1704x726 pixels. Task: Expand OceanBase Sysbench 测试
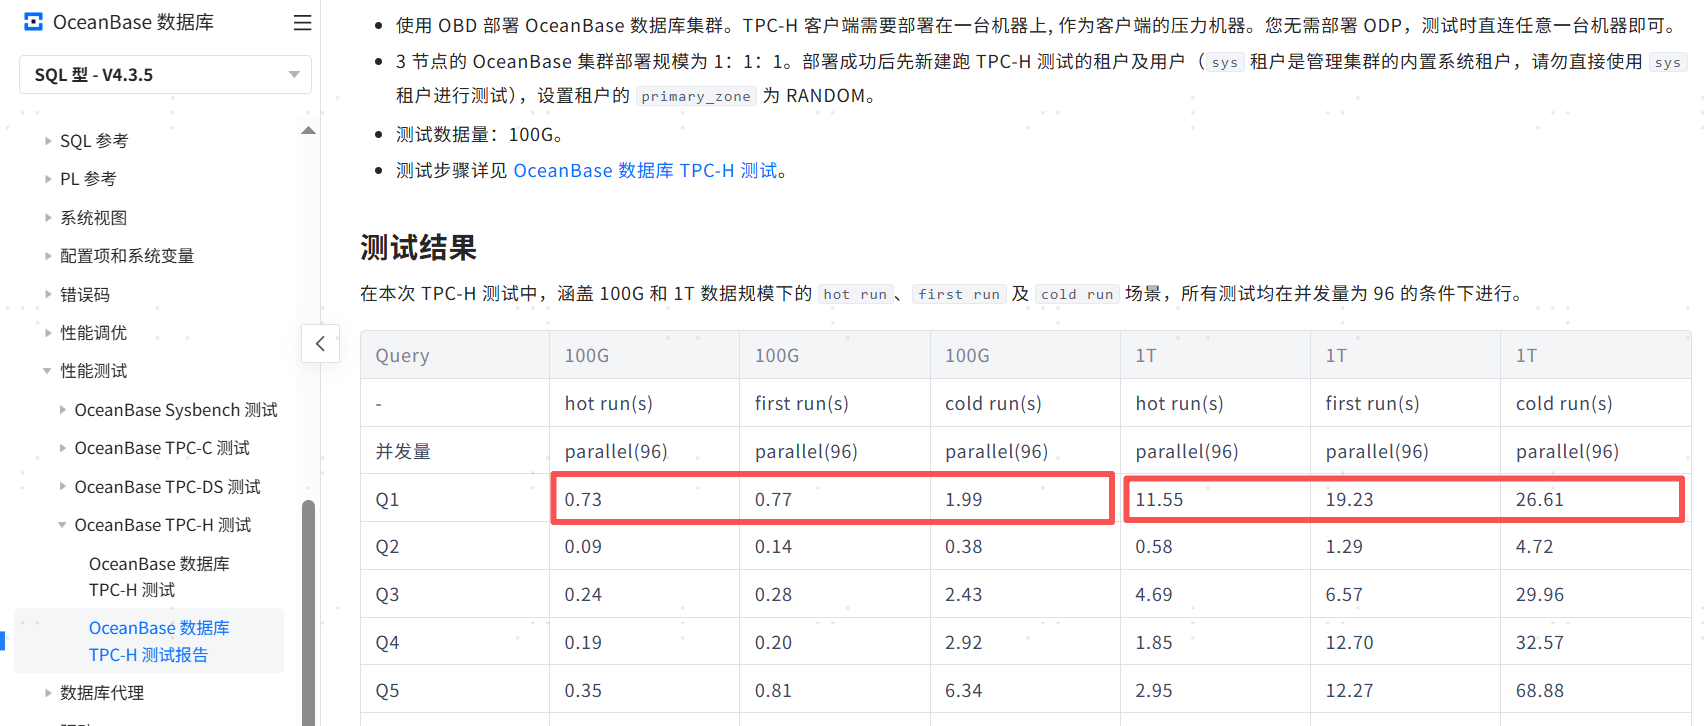175,410
